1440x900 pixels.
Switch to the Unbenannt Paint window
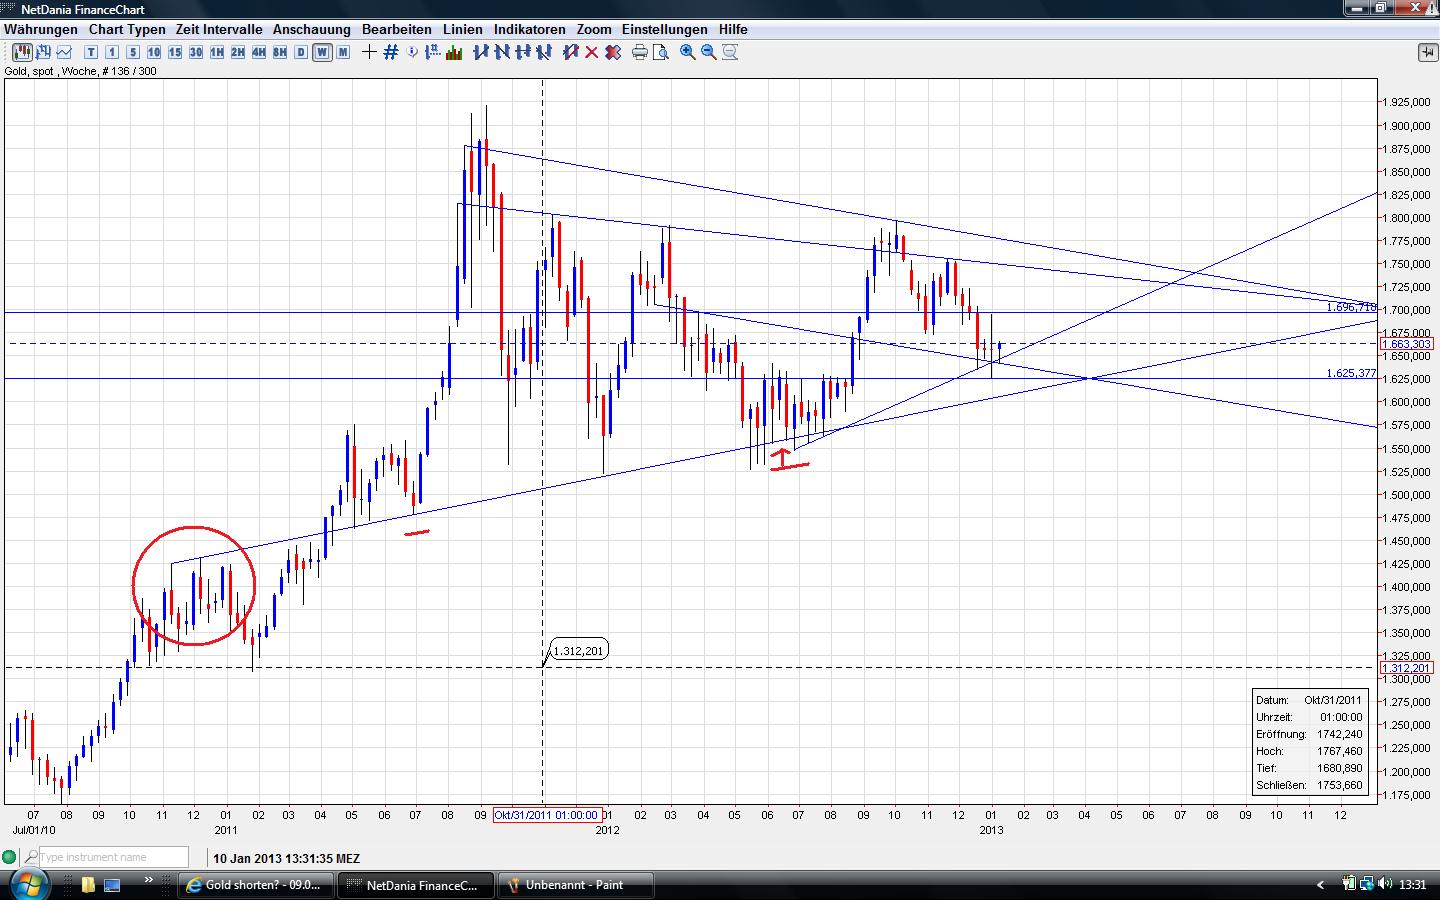[x=575, y=884]
